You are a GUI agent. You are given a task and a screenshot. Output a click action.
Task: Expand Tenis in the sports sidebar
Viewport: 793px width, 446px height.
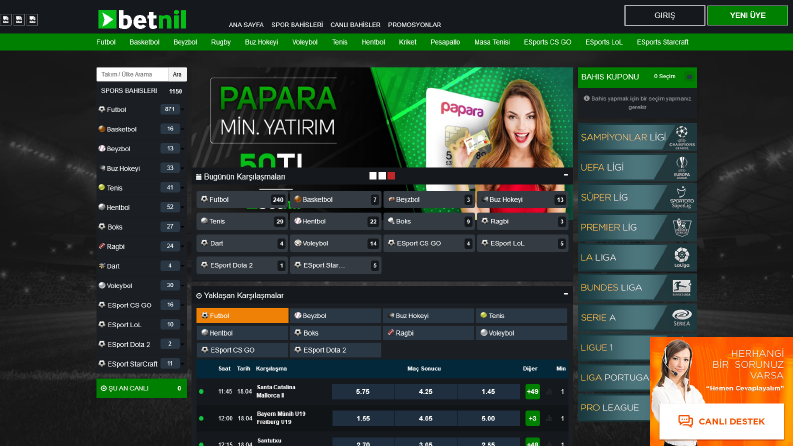point(142,188)
